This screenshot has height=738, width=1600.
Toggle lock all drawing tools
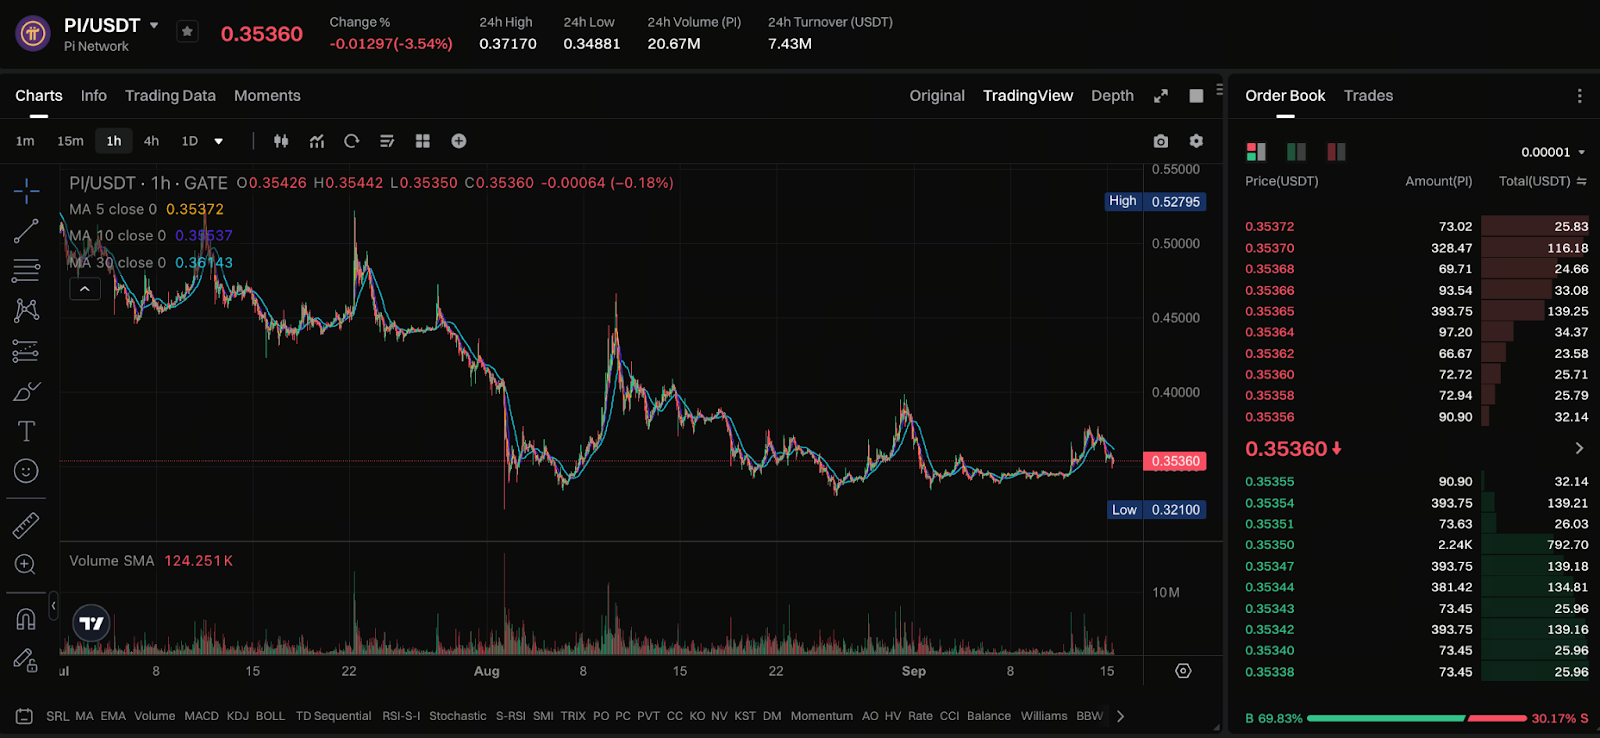coord(26,660)
